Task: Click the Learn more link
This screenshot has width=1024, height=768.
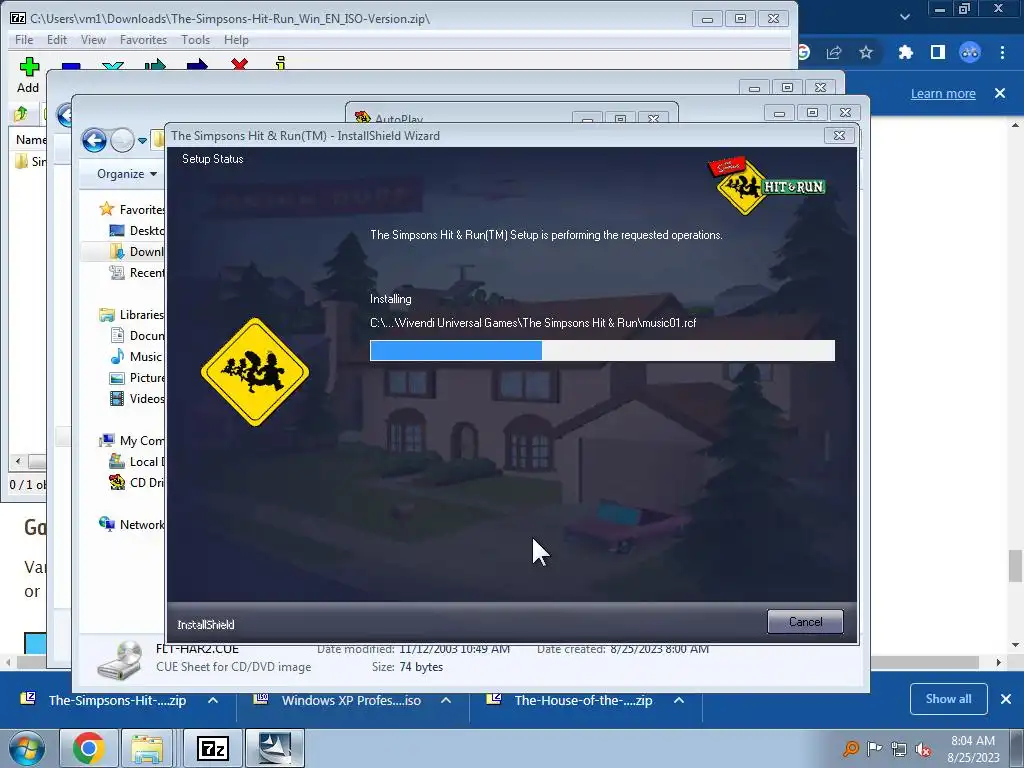Action: coord(943,93)
